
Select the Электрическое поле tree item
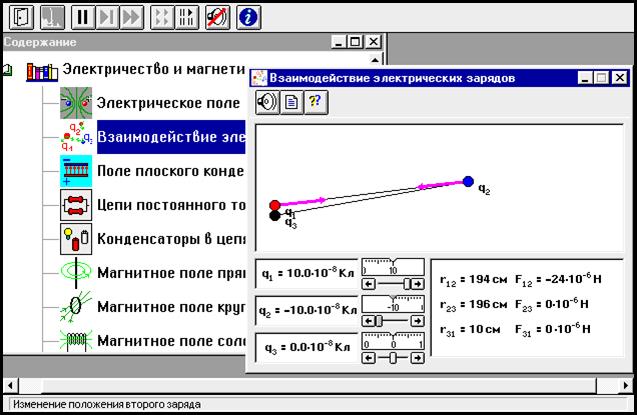168,103
